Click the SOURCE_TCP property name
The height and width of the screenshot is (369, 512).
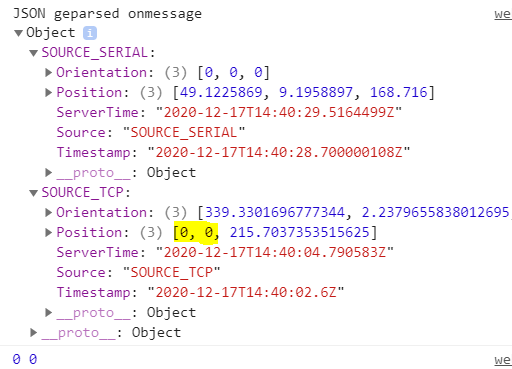(82, 193)
